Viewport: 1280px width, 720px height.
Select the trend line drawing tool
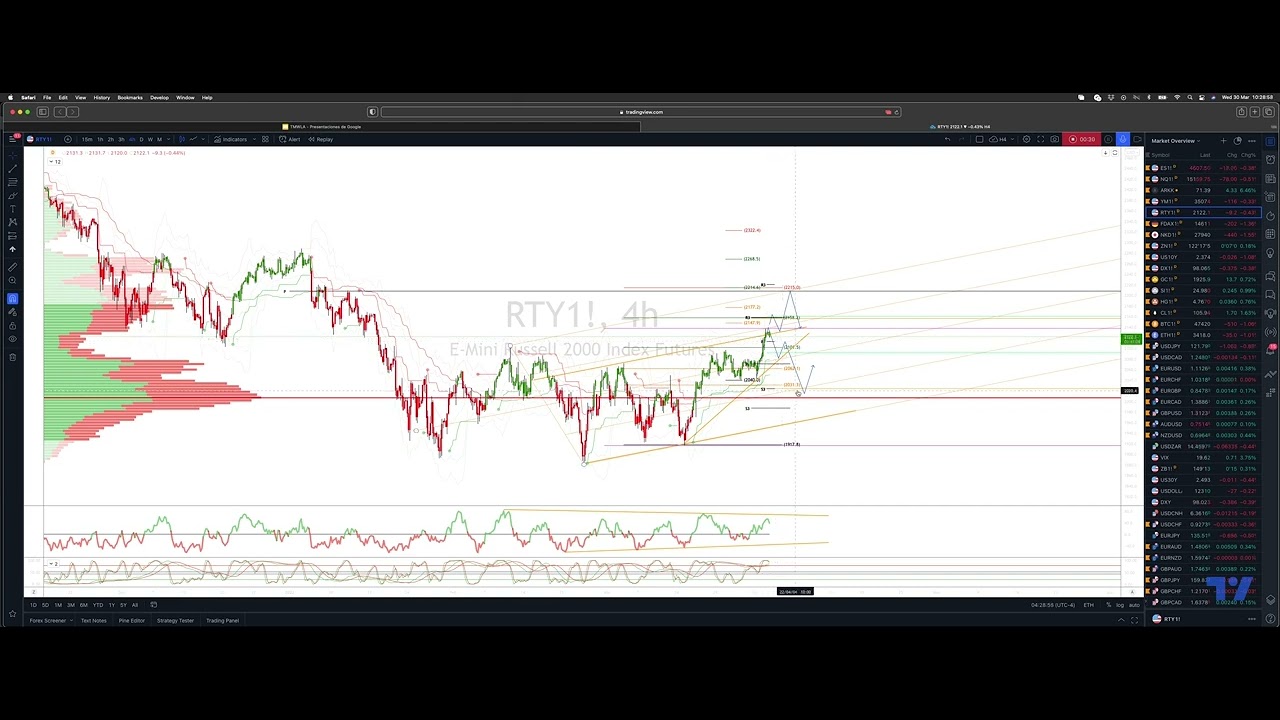point(12,168)
